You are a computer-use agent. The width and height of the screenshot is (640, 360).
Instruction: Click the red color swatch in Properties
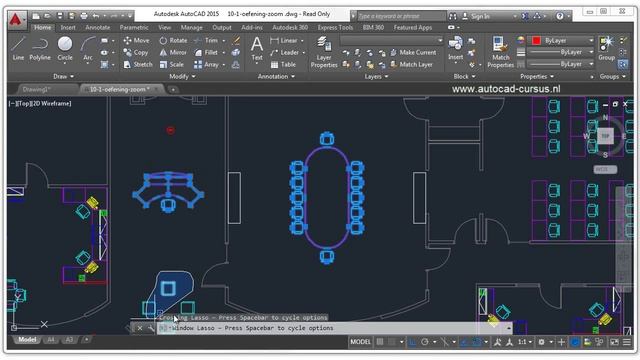pyautogui.click(x=536, y=40)
